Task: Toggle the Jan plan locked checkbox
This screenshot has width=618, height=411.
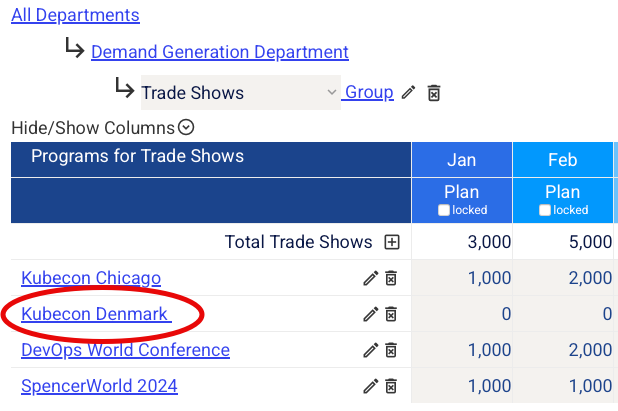Action: 444,210
